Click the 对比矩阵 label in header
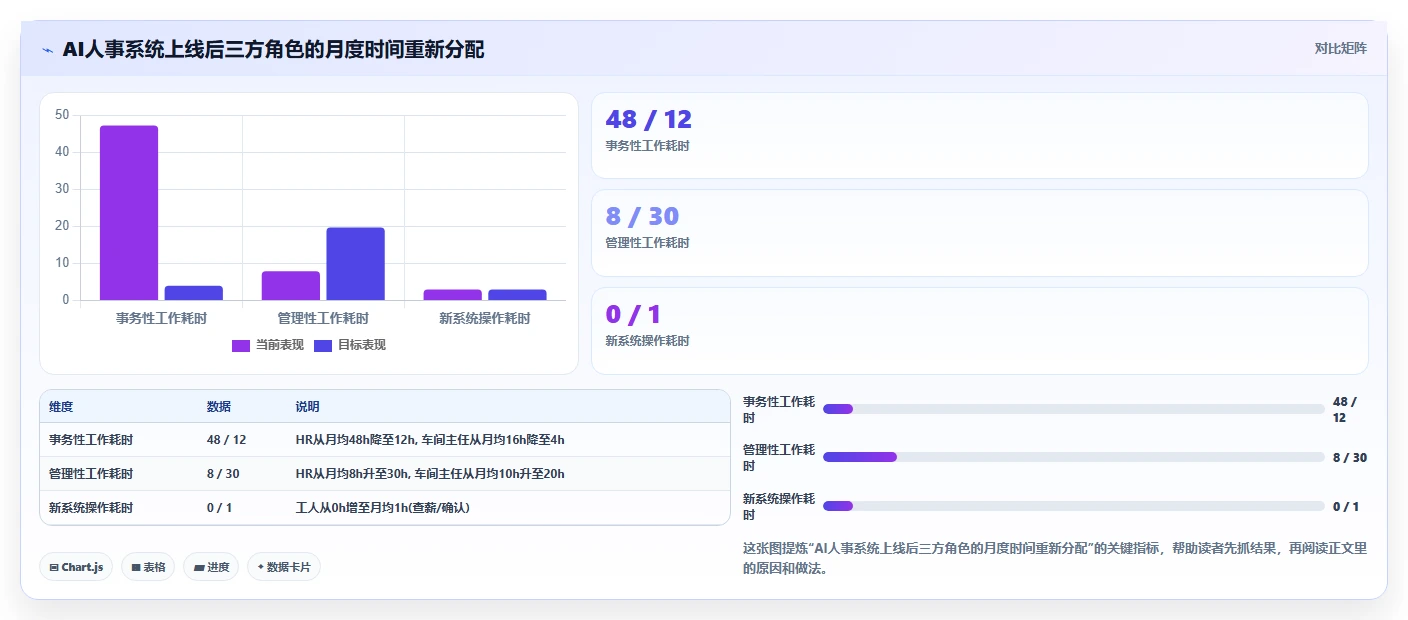1408x620 pixels. click(1340, 48)
